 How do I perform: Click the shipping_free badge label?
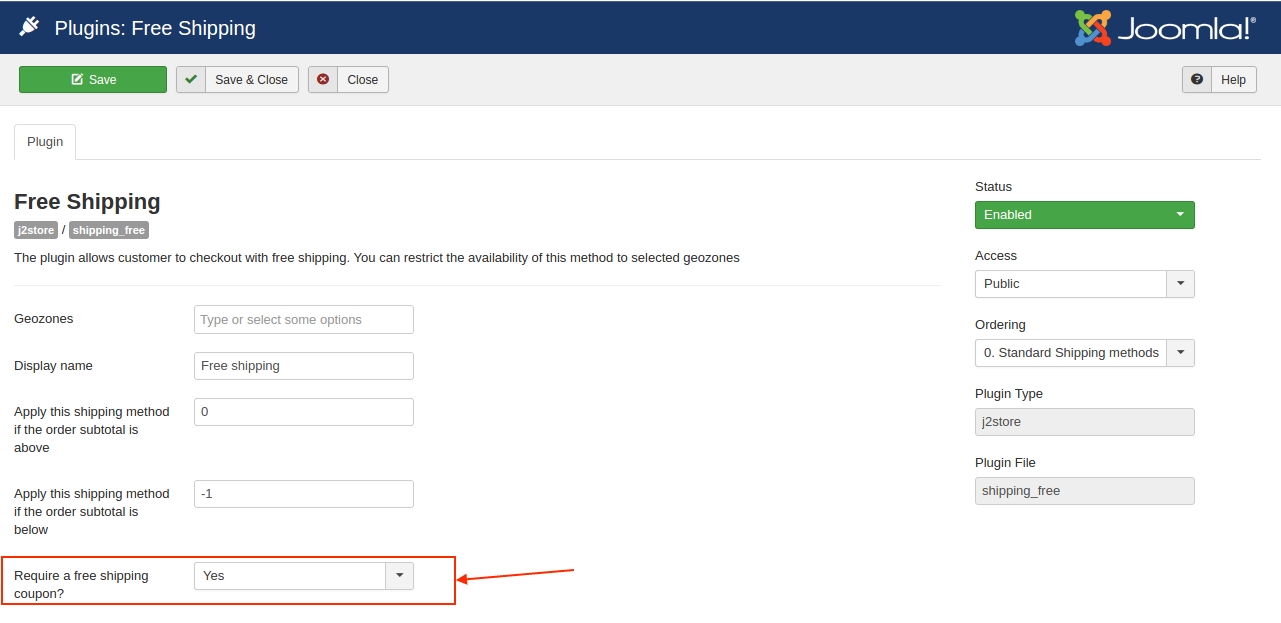(x=109, y=231)
